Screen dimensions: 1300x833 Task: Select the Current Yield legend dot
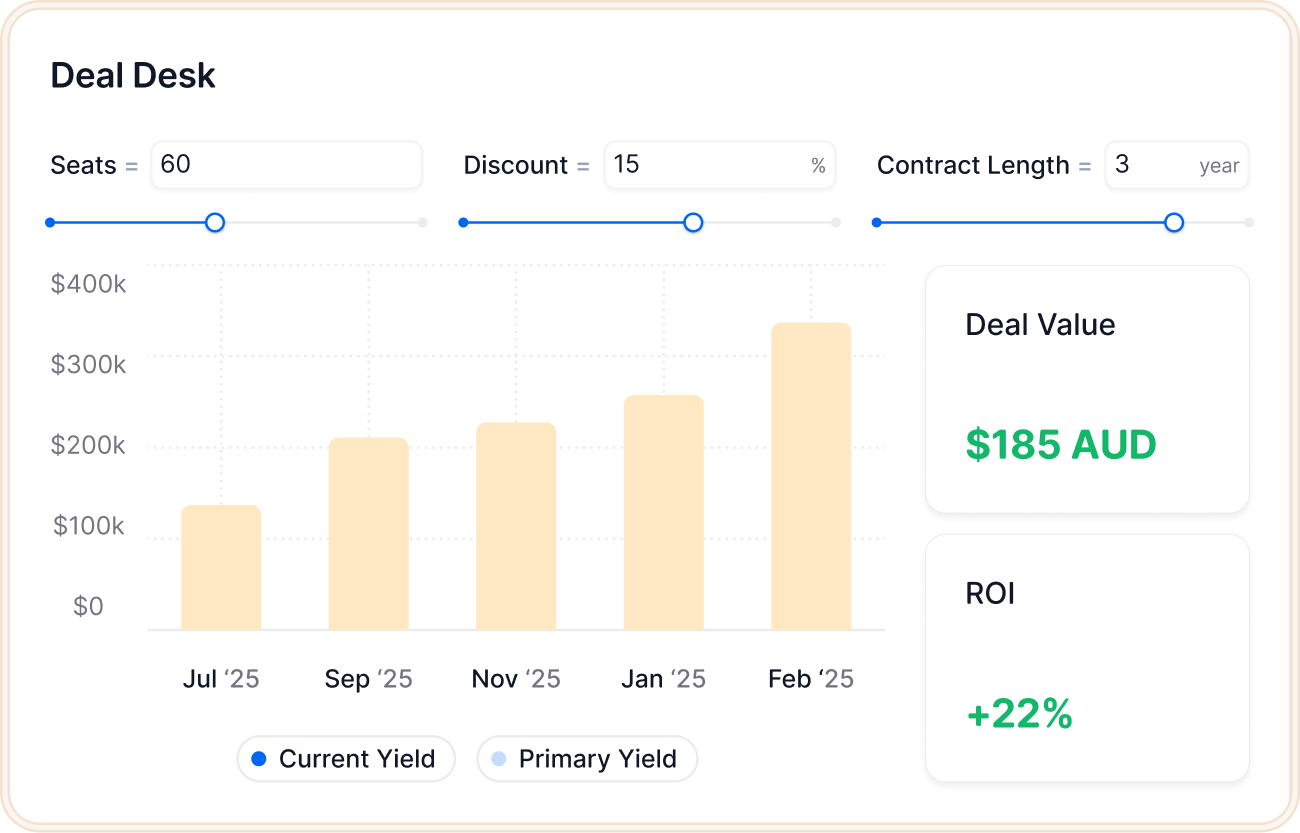point(258,759)
